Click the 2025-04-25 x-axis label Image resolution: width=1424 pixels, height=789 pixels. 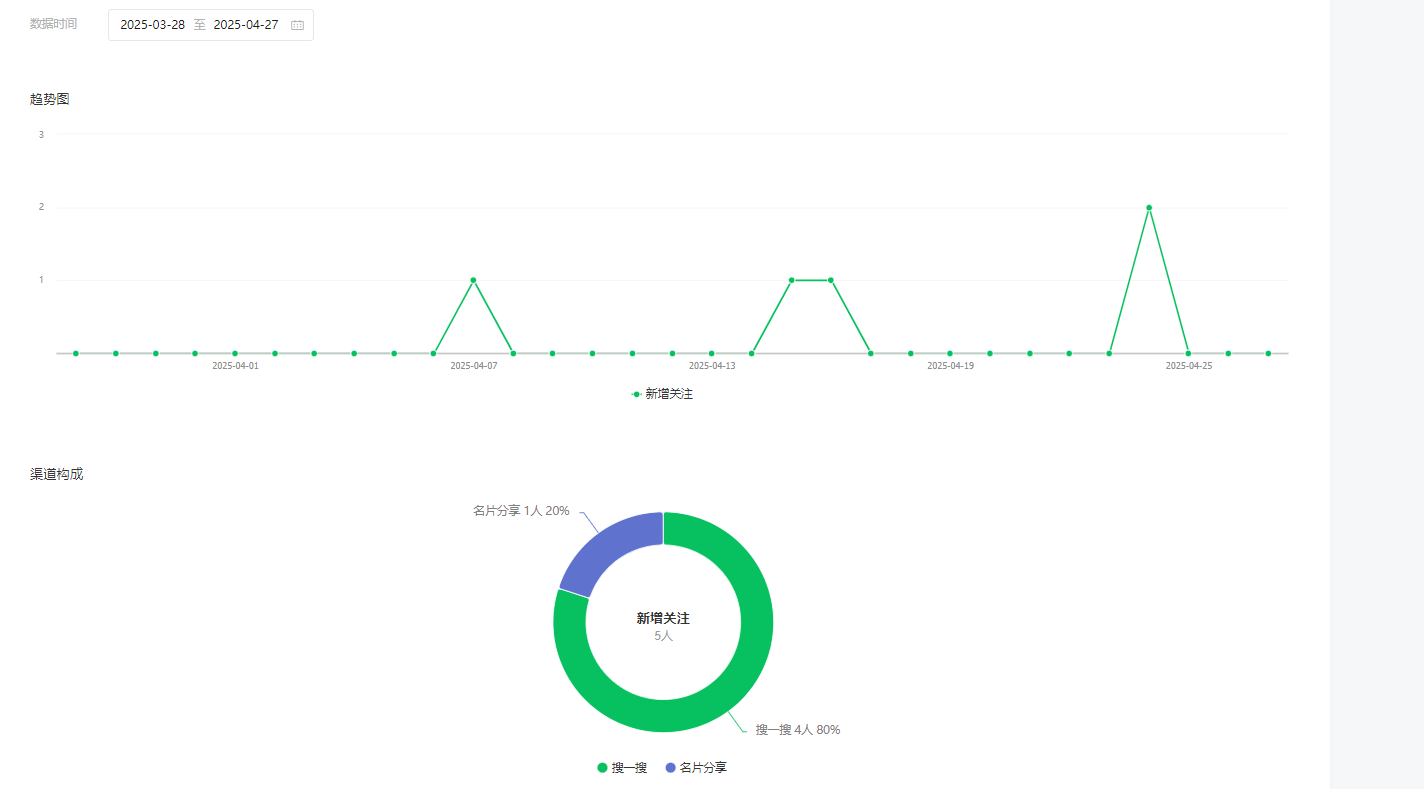(1188, 366)
